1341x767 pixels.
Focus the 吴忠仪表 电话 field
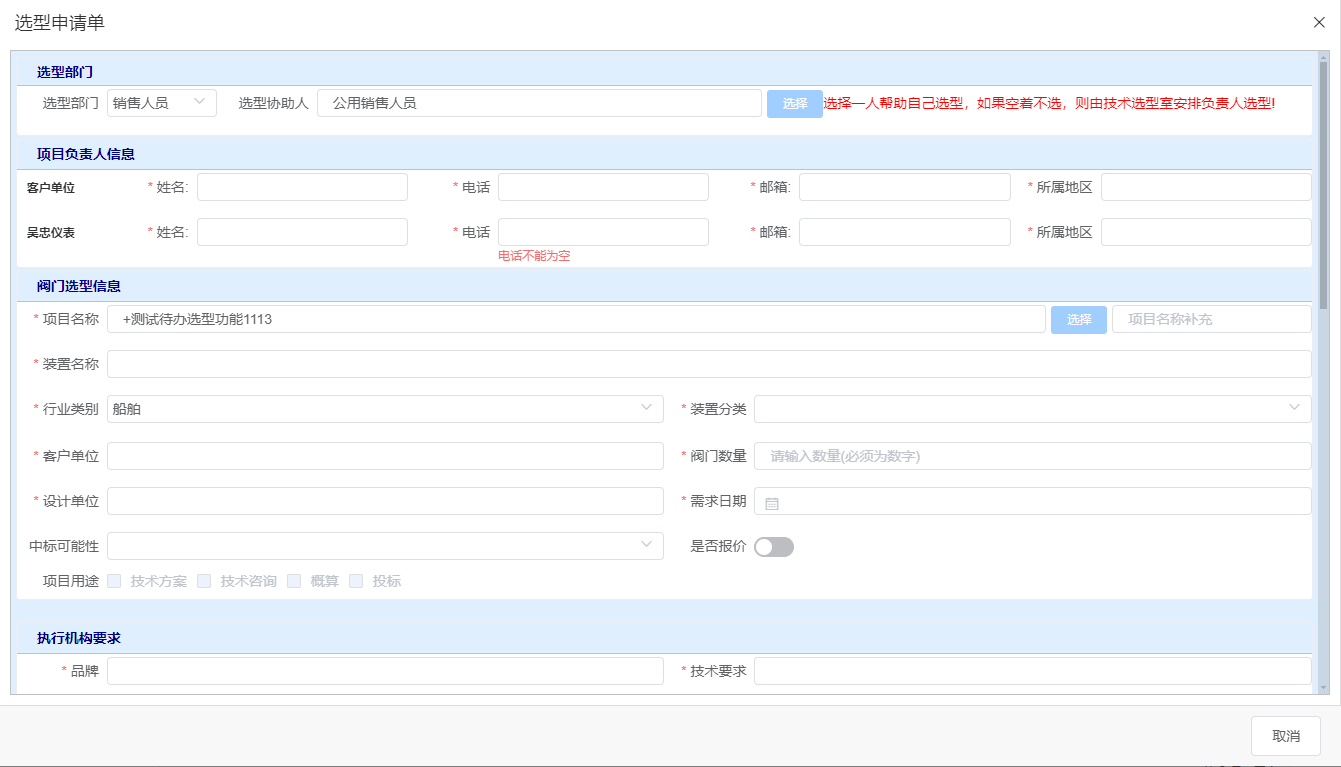603,232
